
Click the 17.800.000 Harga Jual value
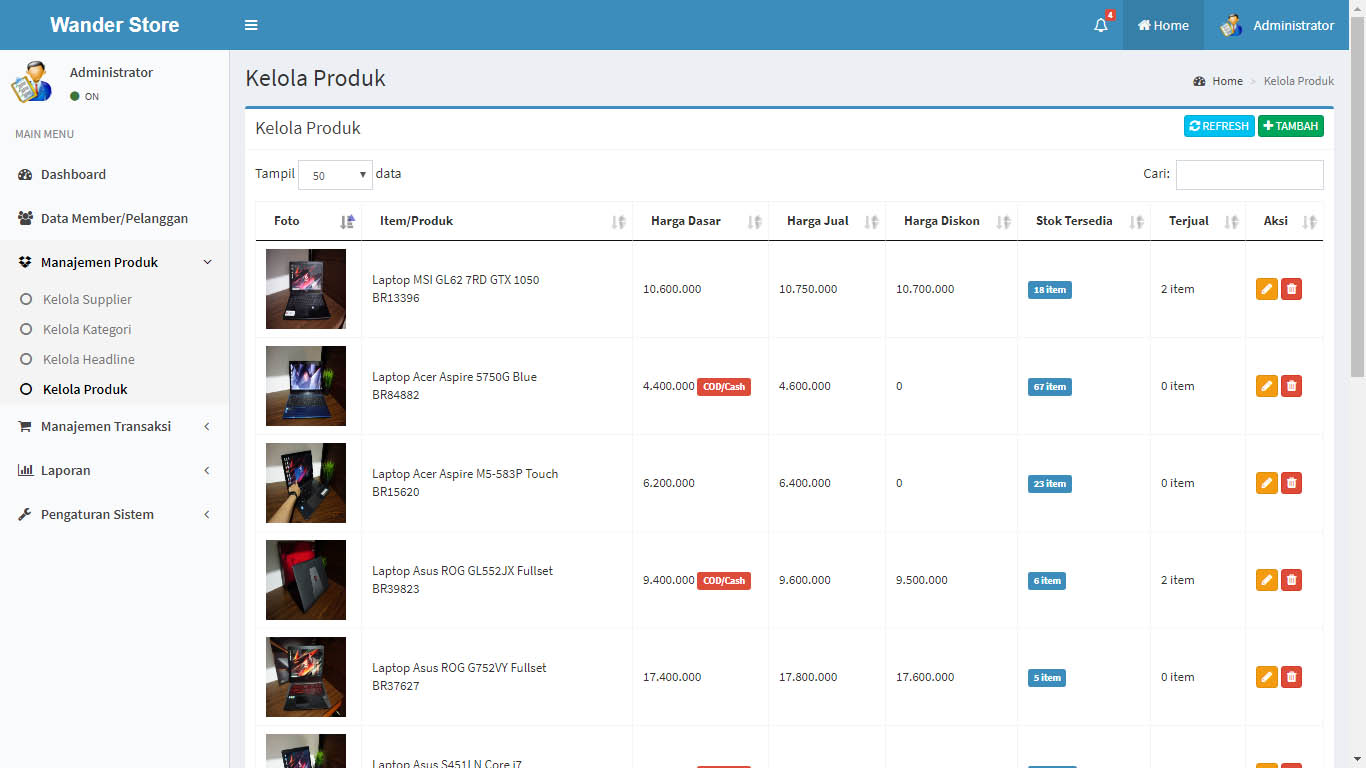(808, 677)
